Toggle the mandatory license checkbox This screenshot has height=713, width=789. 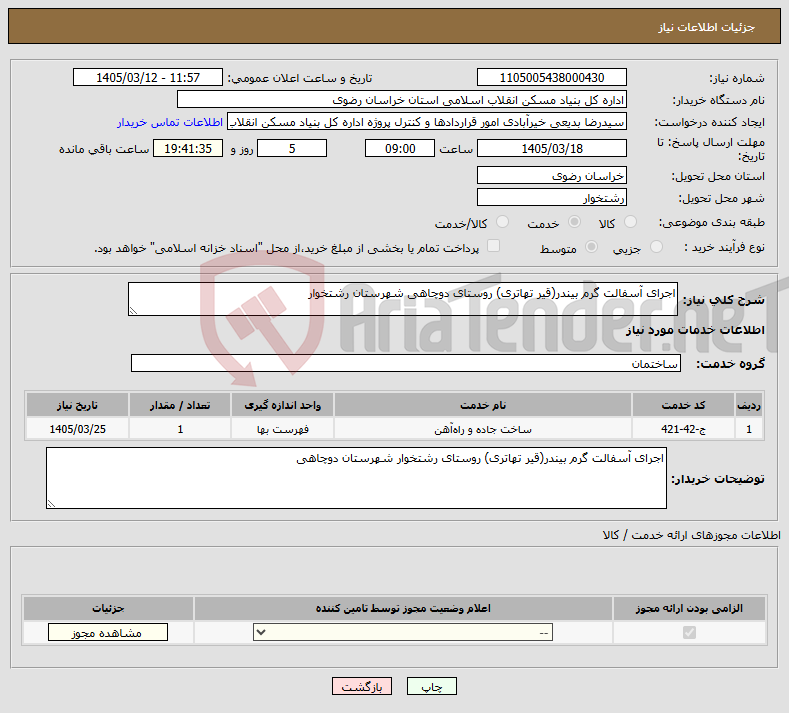pyautogui.click(x=689, y=632)
